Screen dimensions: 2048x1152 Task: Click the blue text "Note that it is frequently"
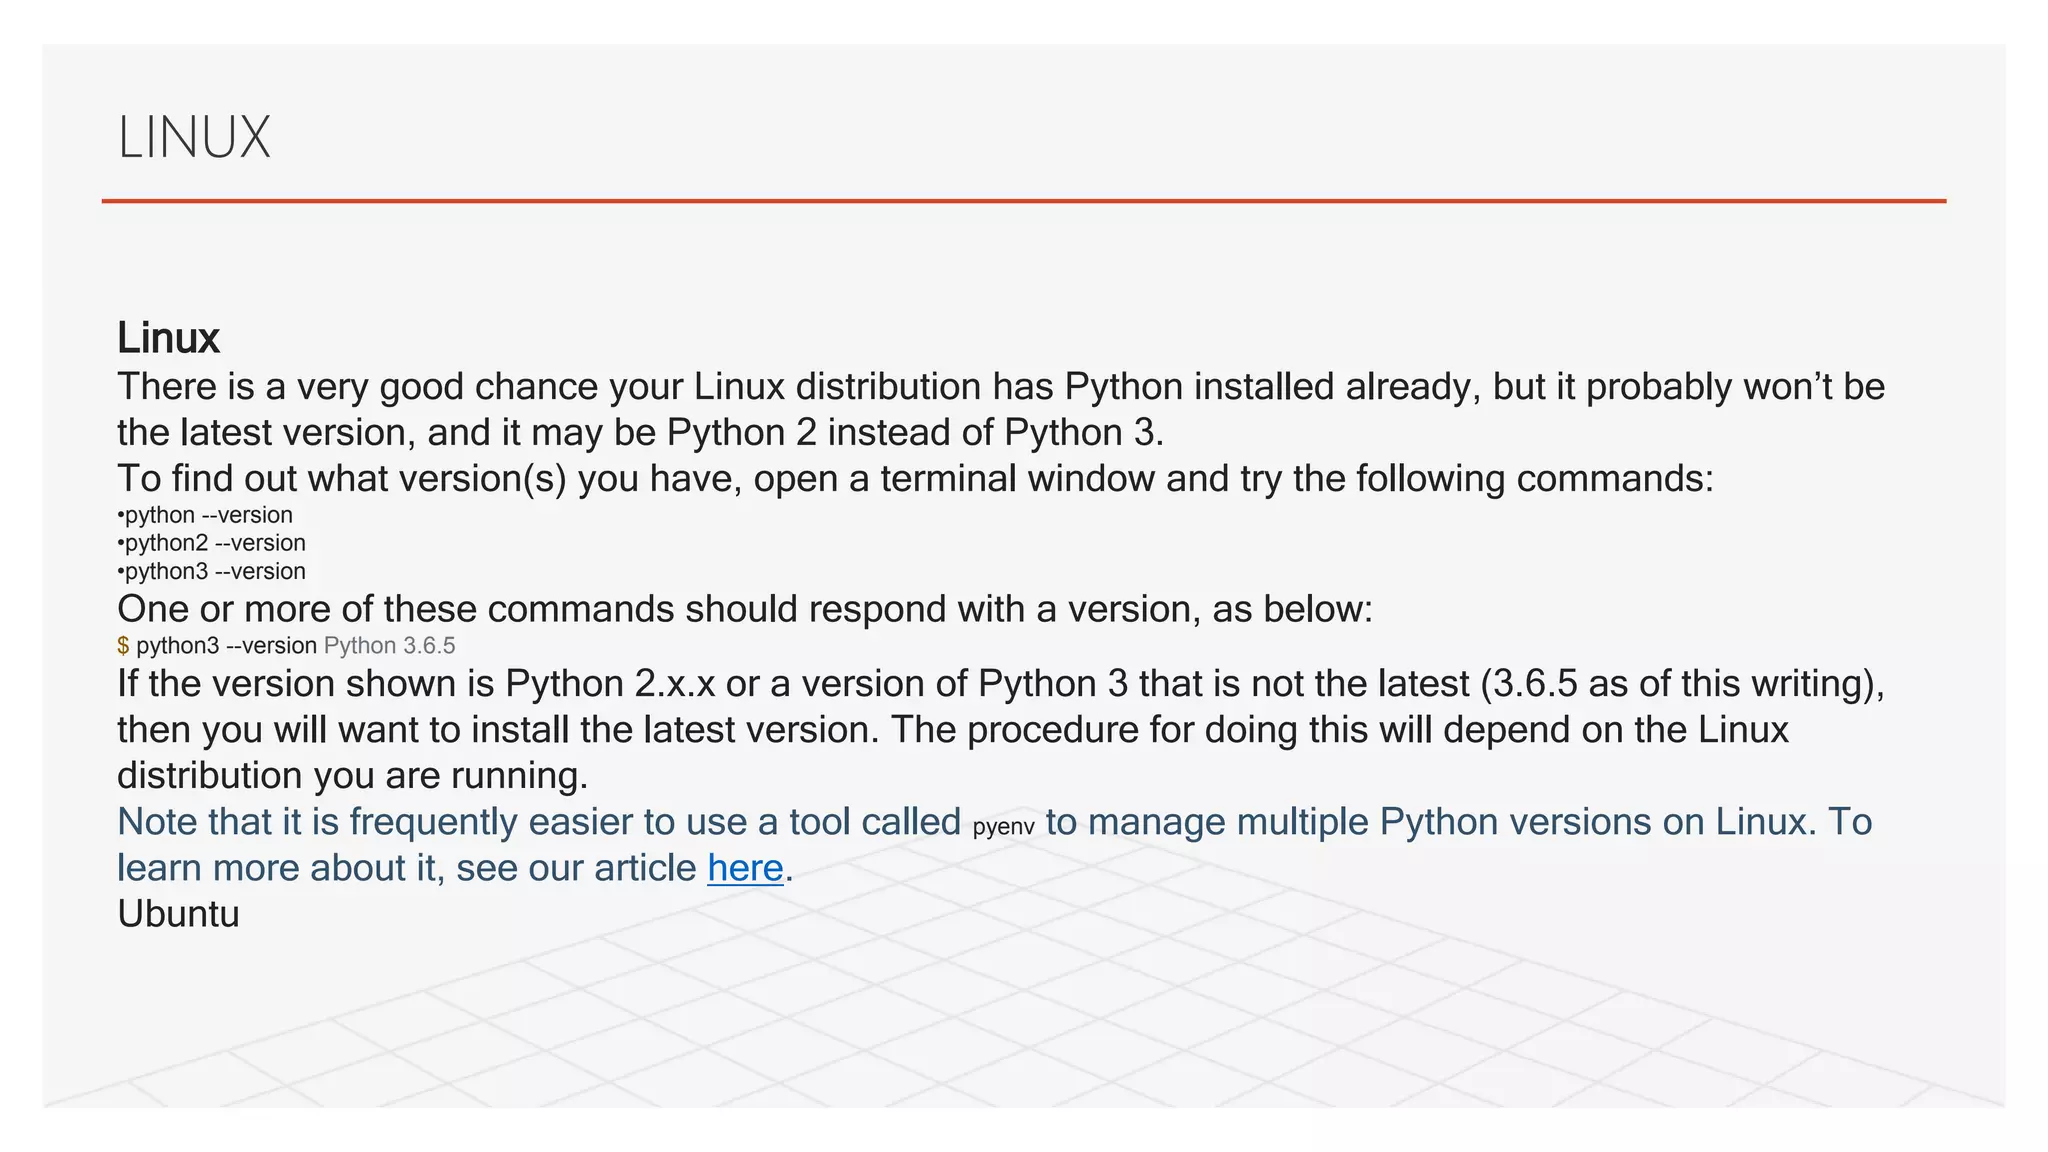pyautogui.click(x=538, y=822)
